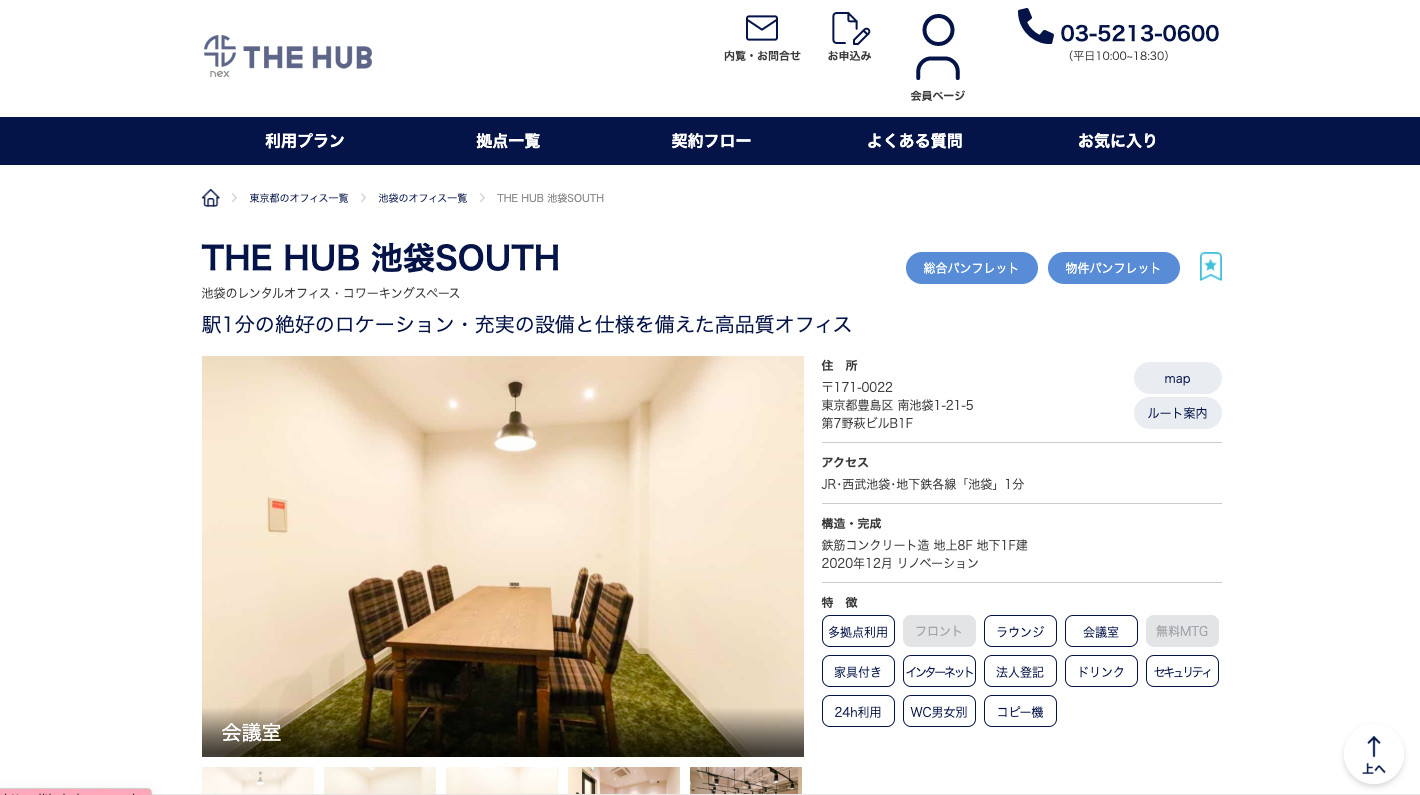The image size is (1420, 795).
Task: Go home via breadcrumb house icon
Action: (211, 198)
